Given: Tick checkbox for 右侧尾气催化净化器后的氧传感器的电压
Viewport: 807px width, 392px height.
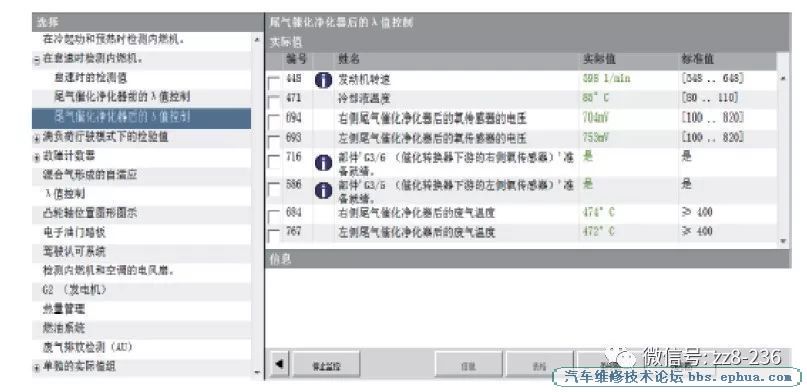Looking at the screenshot, I should click(x=274, y=121).
